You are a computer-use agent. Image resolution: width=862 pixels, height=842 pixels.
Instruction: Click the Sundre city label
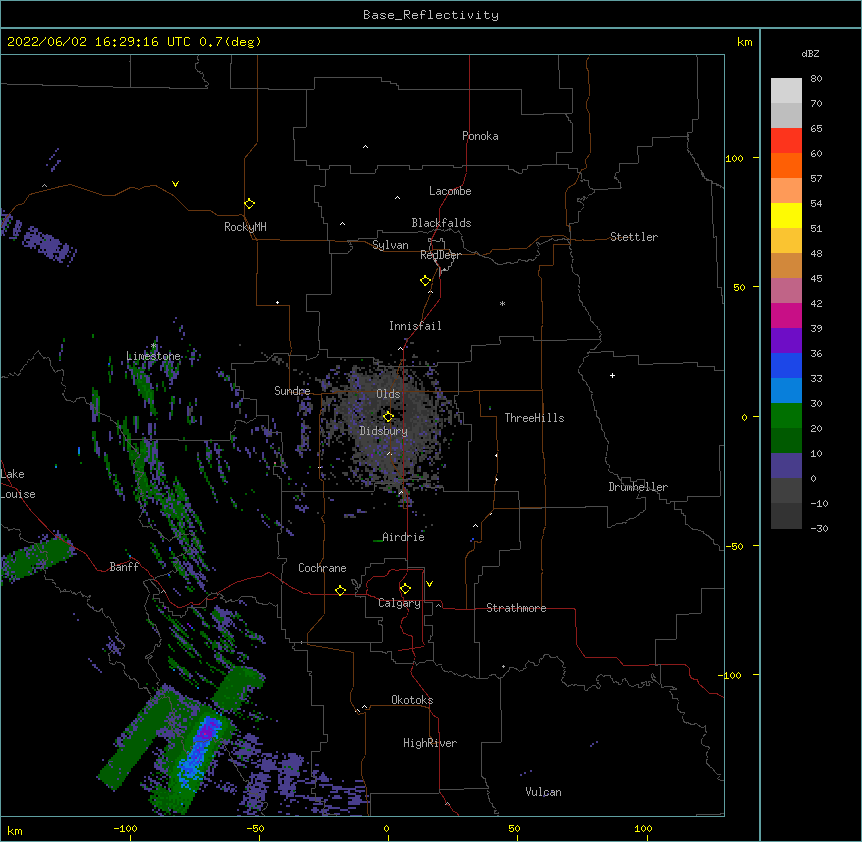pos(292,391)
